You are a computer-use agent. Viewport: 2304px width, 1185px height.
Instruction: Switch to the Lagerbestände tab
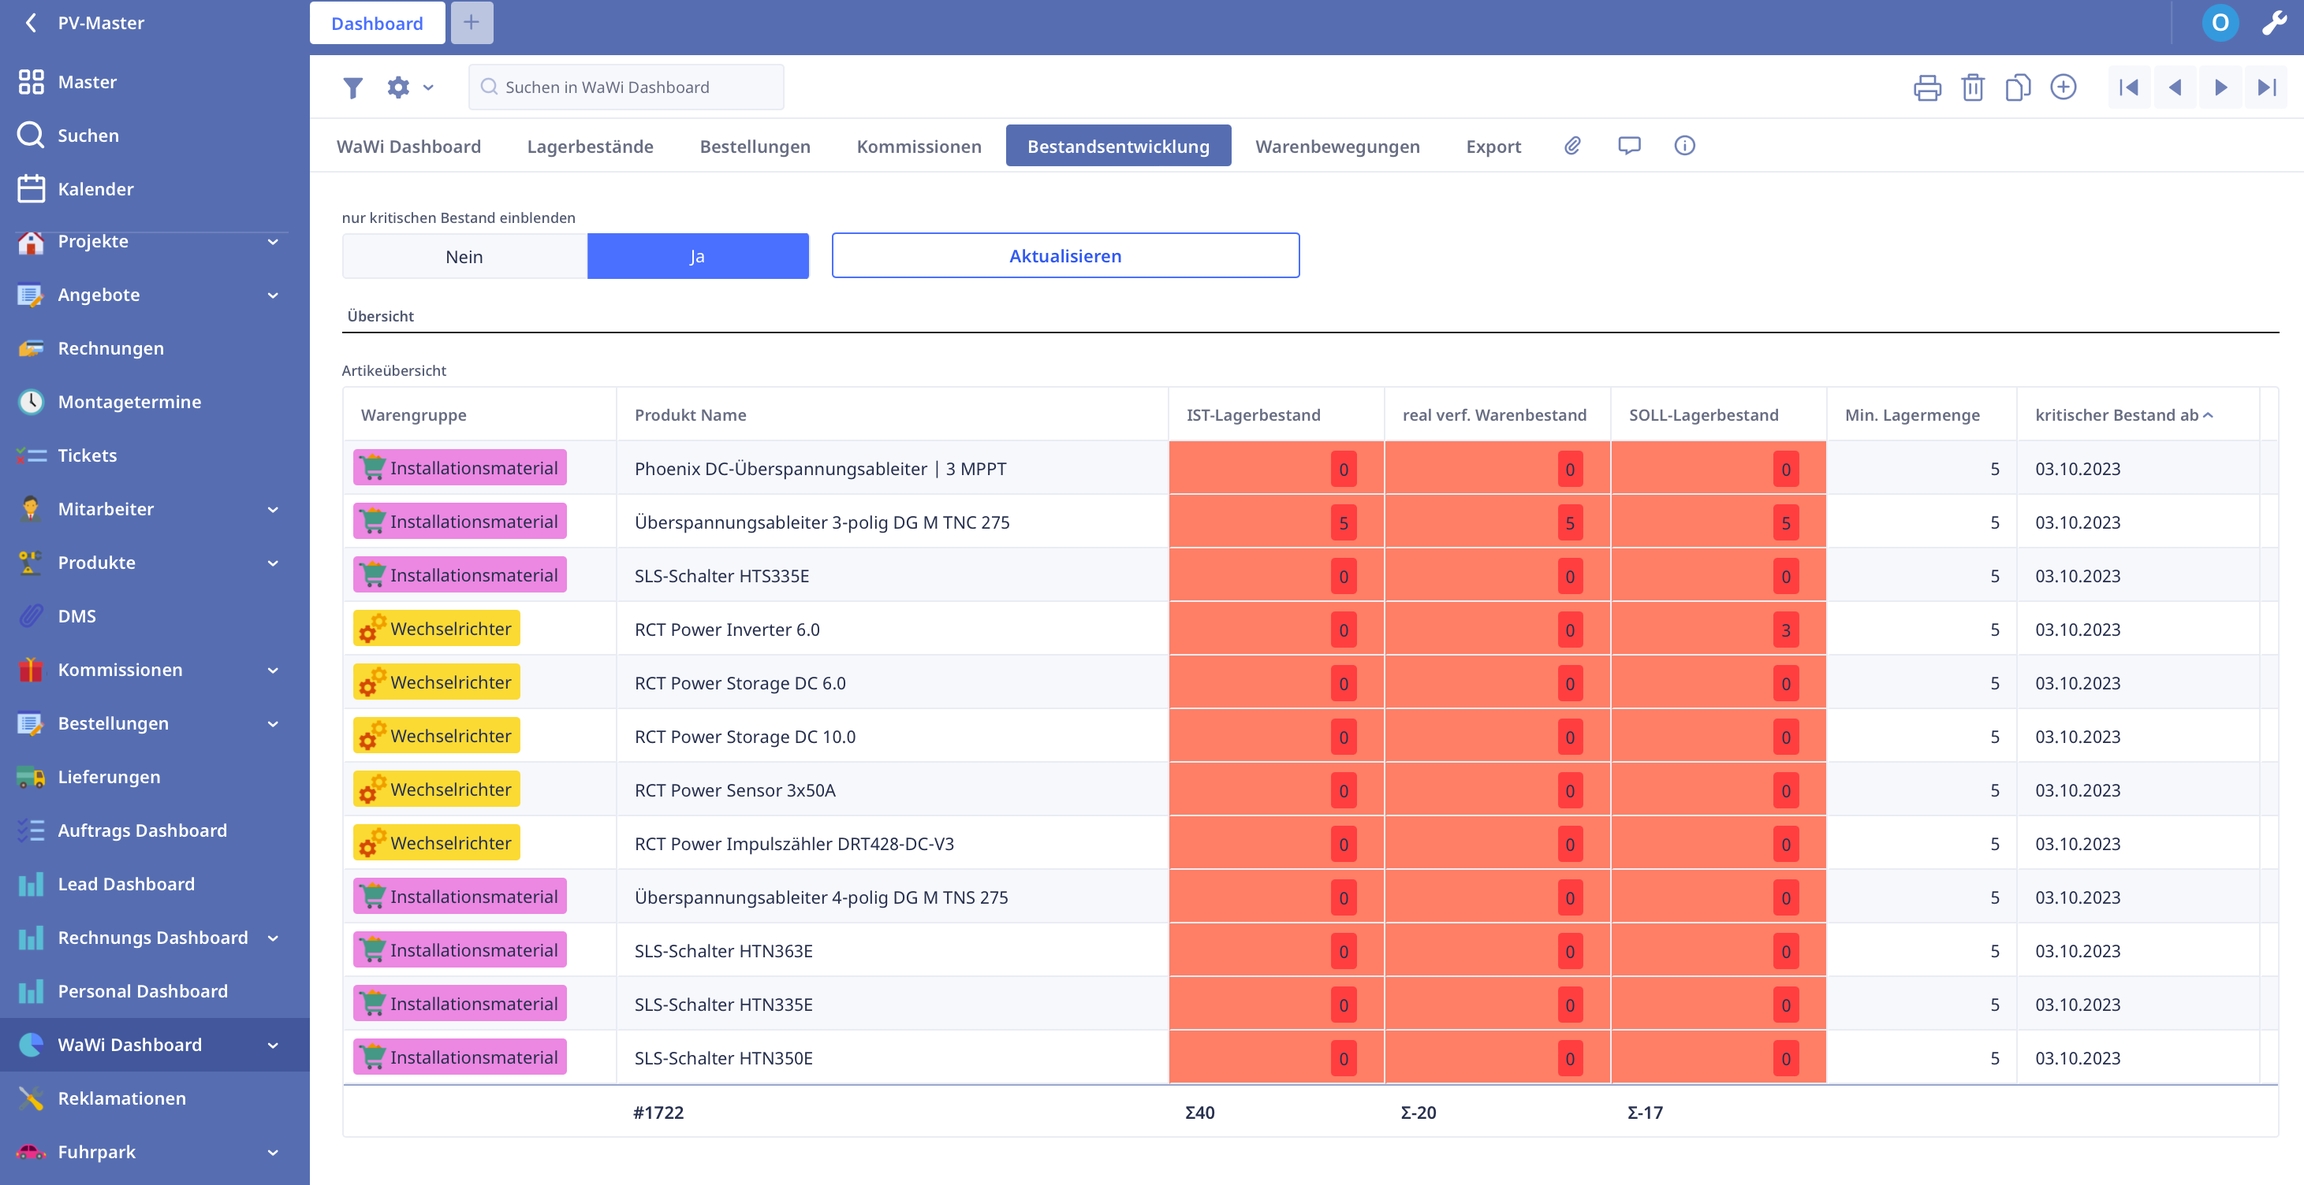click(590, 146)
